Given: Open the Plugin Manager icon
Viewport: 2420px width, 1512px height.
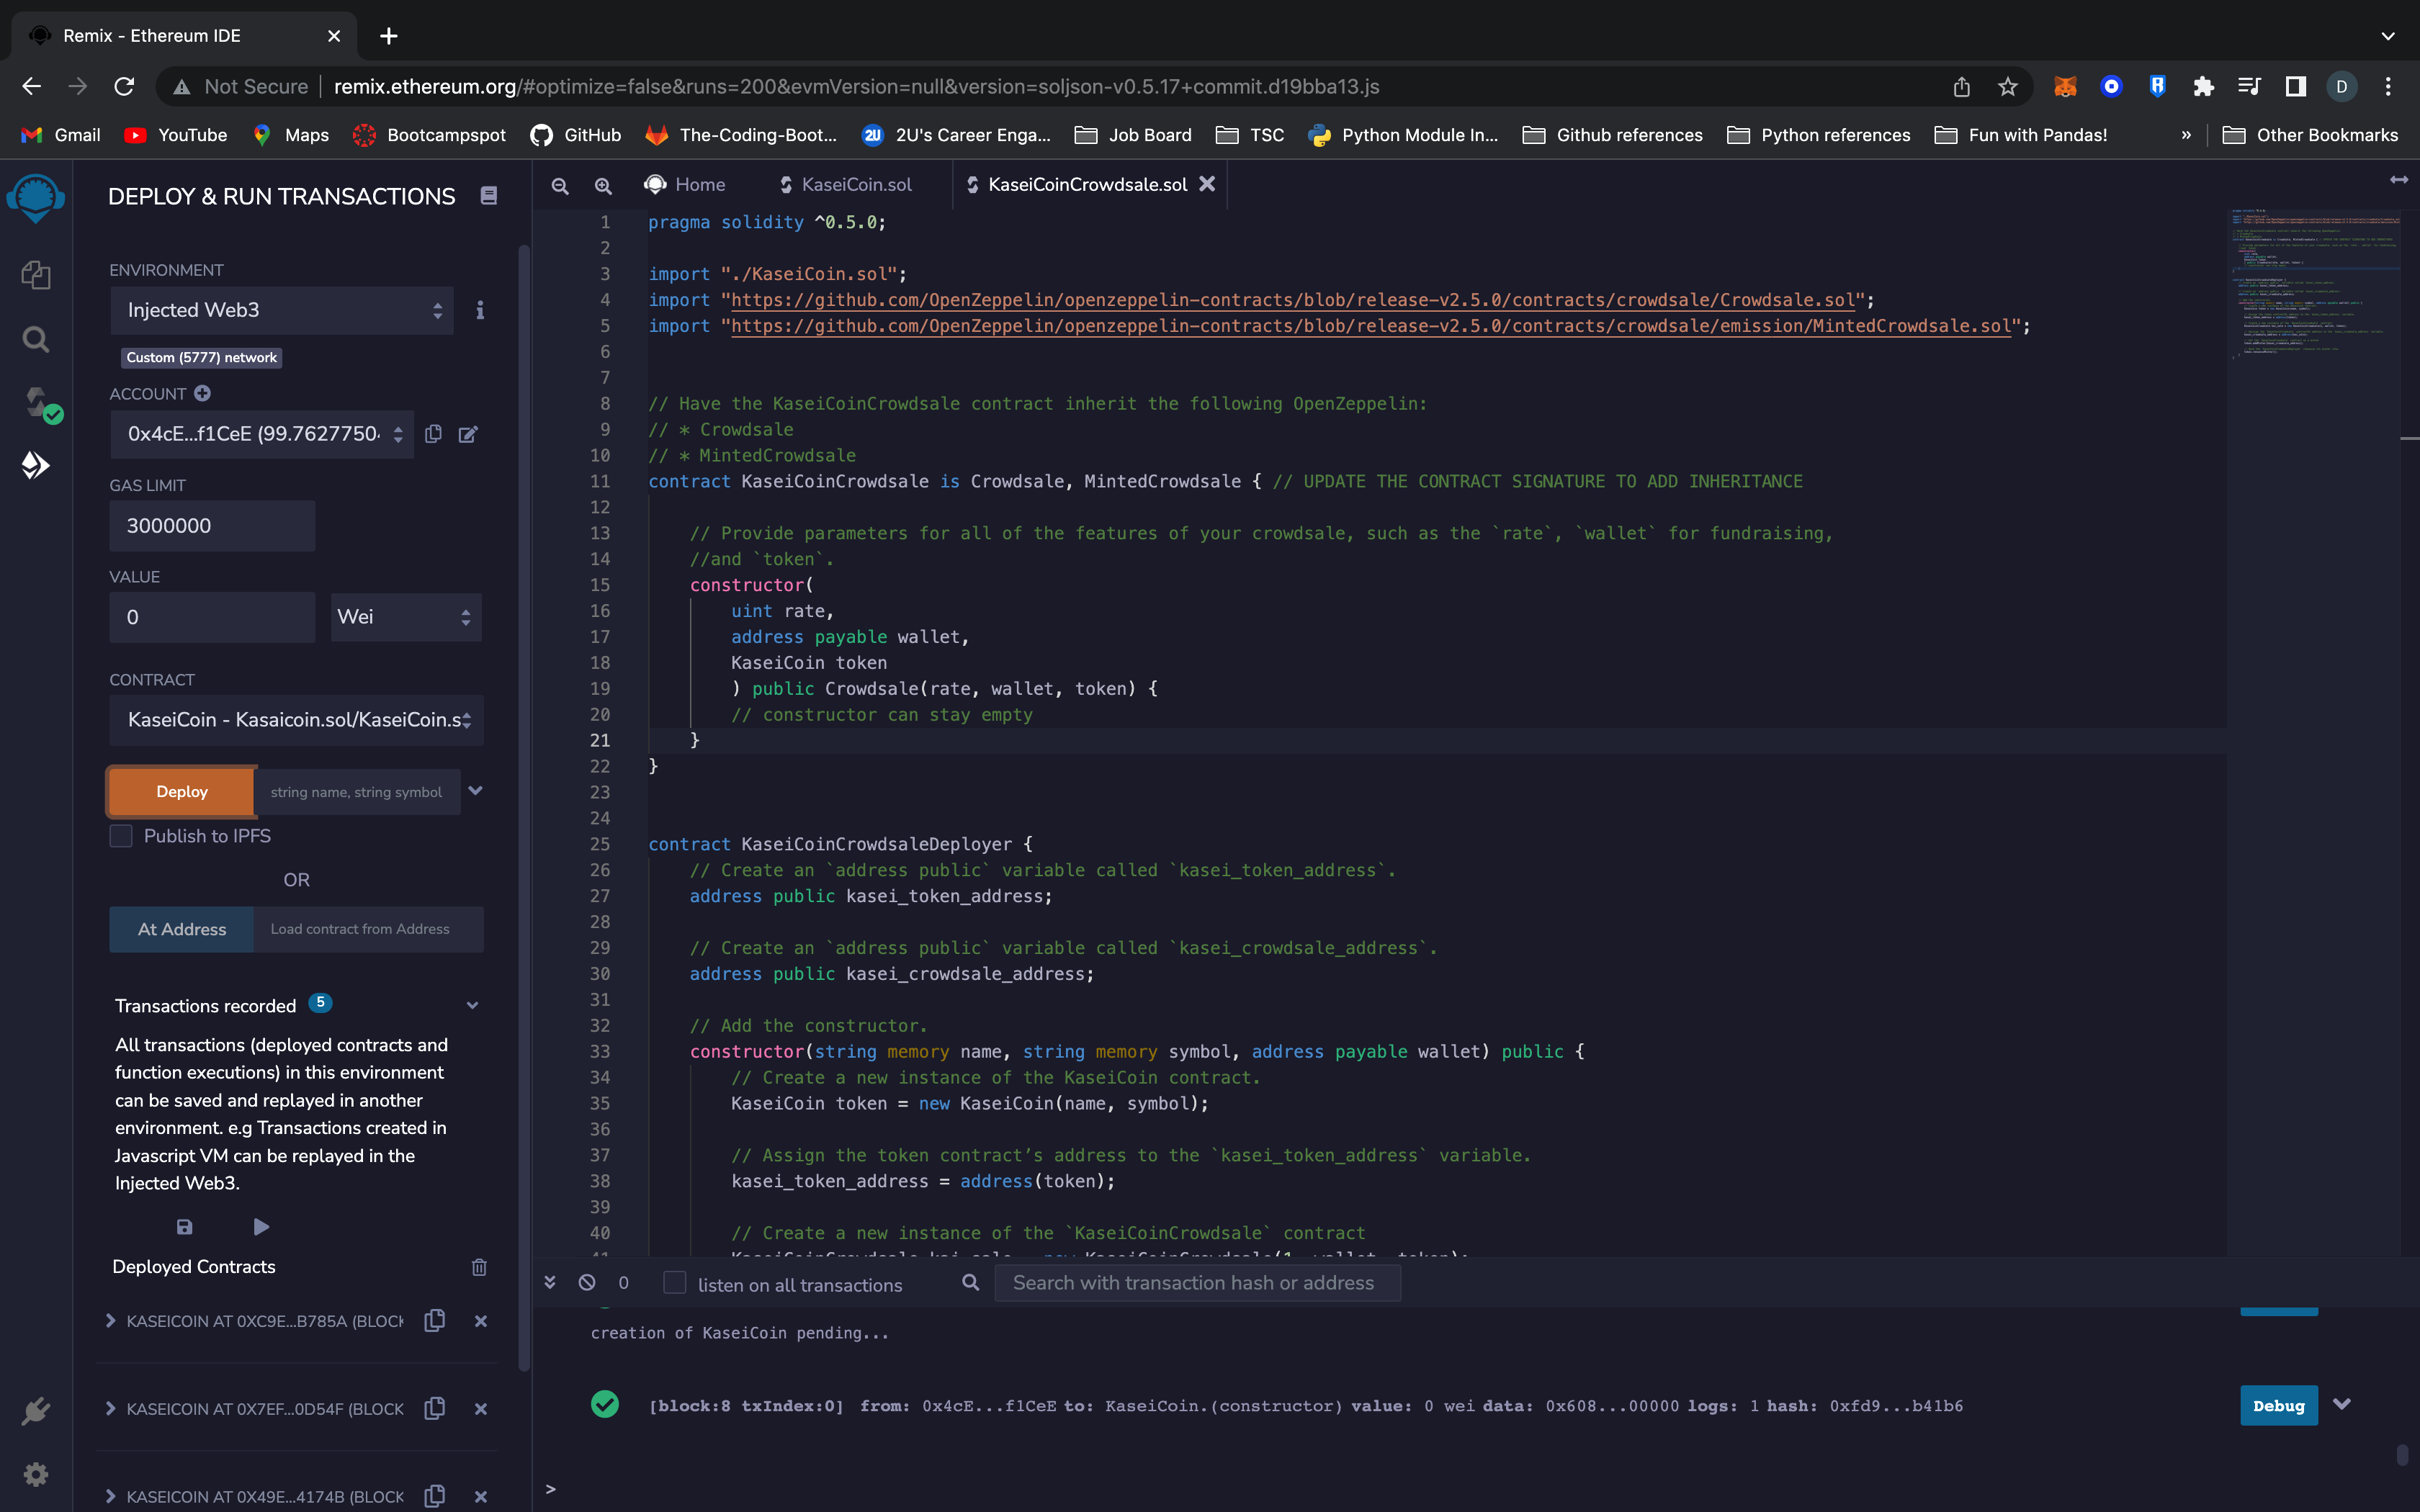Looking at the screenshot, I should click(x=35, y=1411).
